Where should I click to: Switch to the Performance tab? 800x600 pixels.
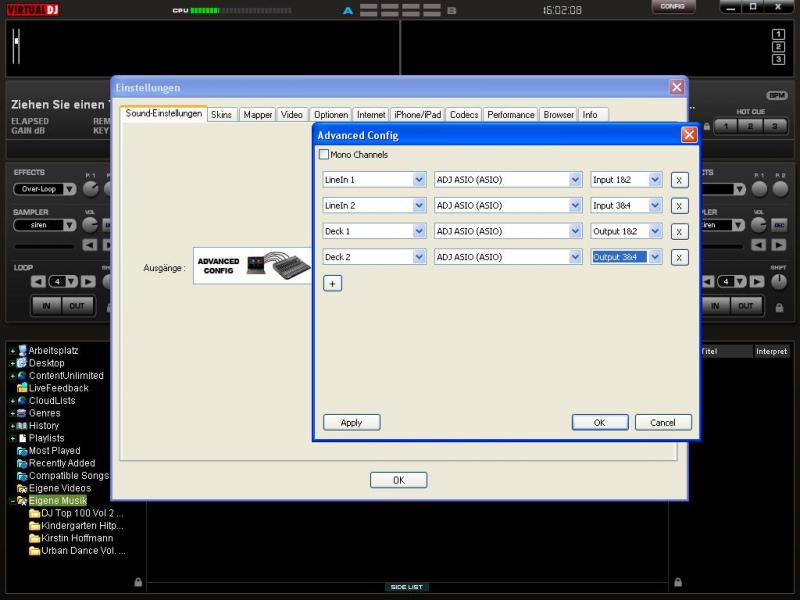511,115
